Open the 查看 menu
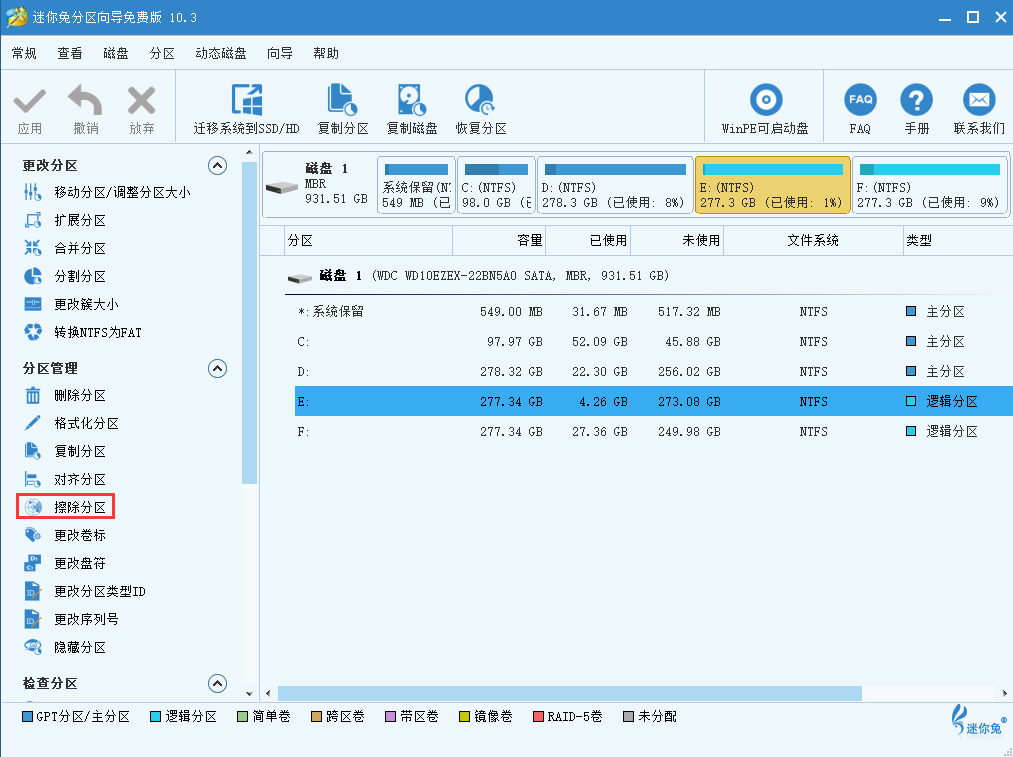1013x757 pixels. coord(70,54)
